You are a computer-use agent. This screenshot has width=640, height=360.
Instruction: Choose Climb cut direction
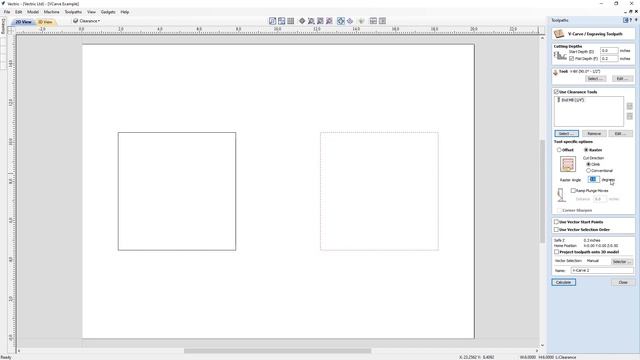coord(589,164)
